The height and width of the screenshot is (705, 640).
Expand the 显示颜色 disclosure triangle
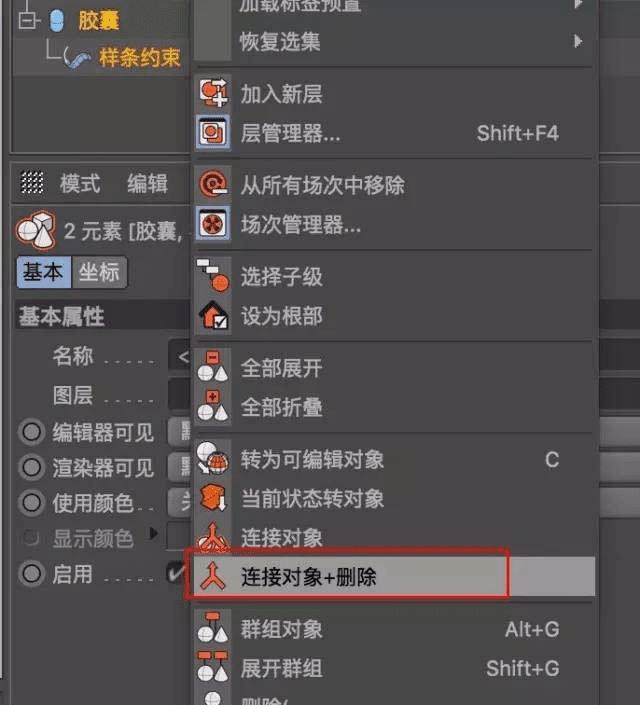(x=153, y=535)
